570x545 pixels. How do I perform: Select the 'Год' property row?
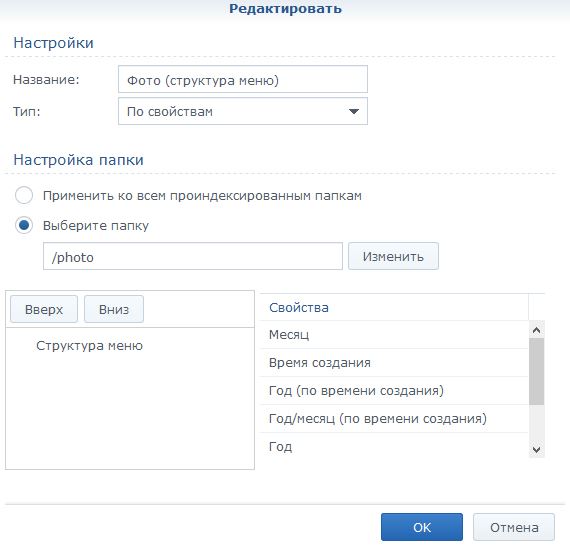pos(394,446)
